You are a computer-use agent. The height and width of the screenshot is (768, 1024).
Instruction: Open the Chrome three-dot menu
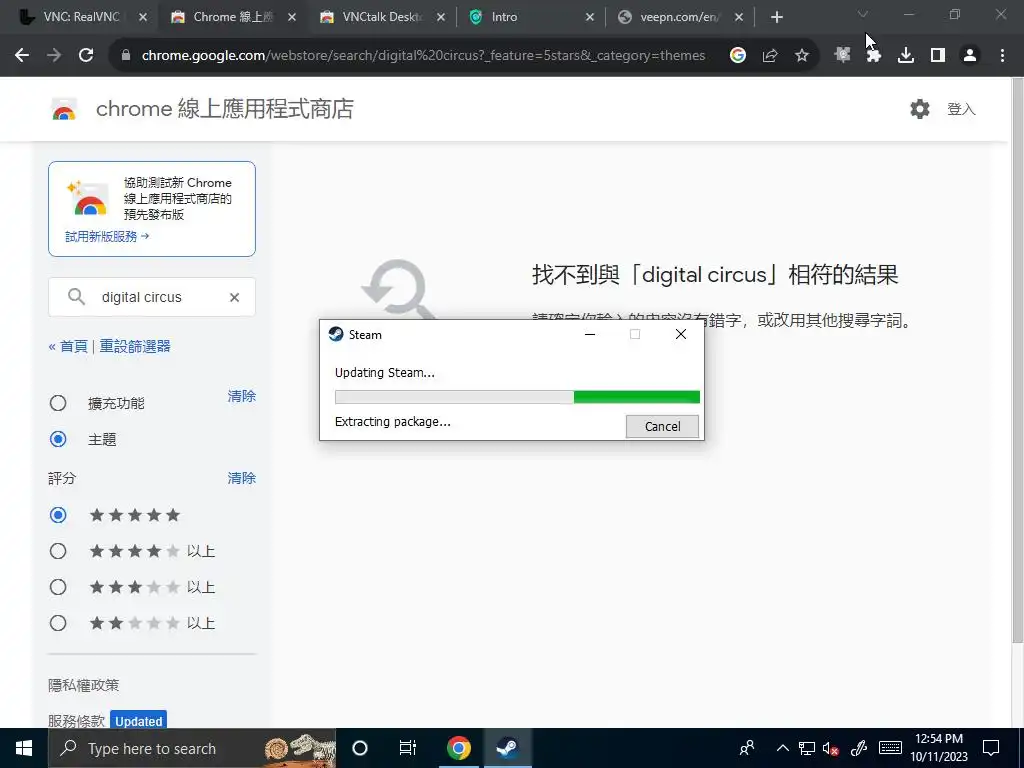click(1002, 56)
